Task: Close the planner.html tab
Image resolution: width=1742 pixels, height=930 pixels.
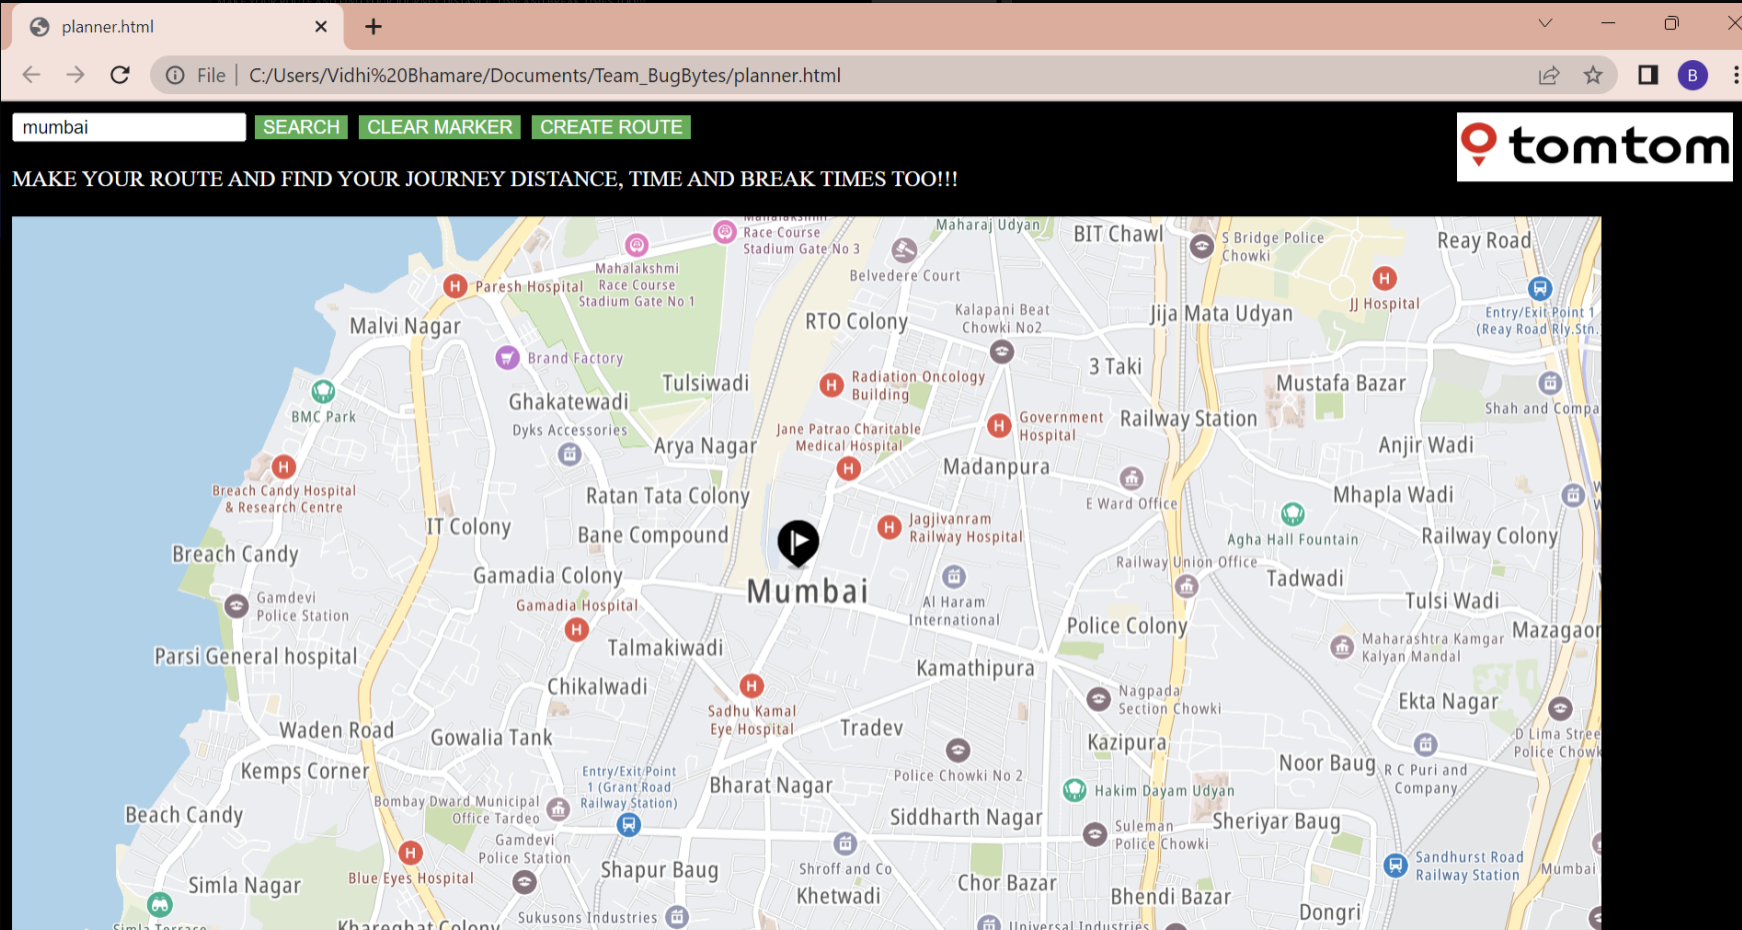Action: click(321, 27)
